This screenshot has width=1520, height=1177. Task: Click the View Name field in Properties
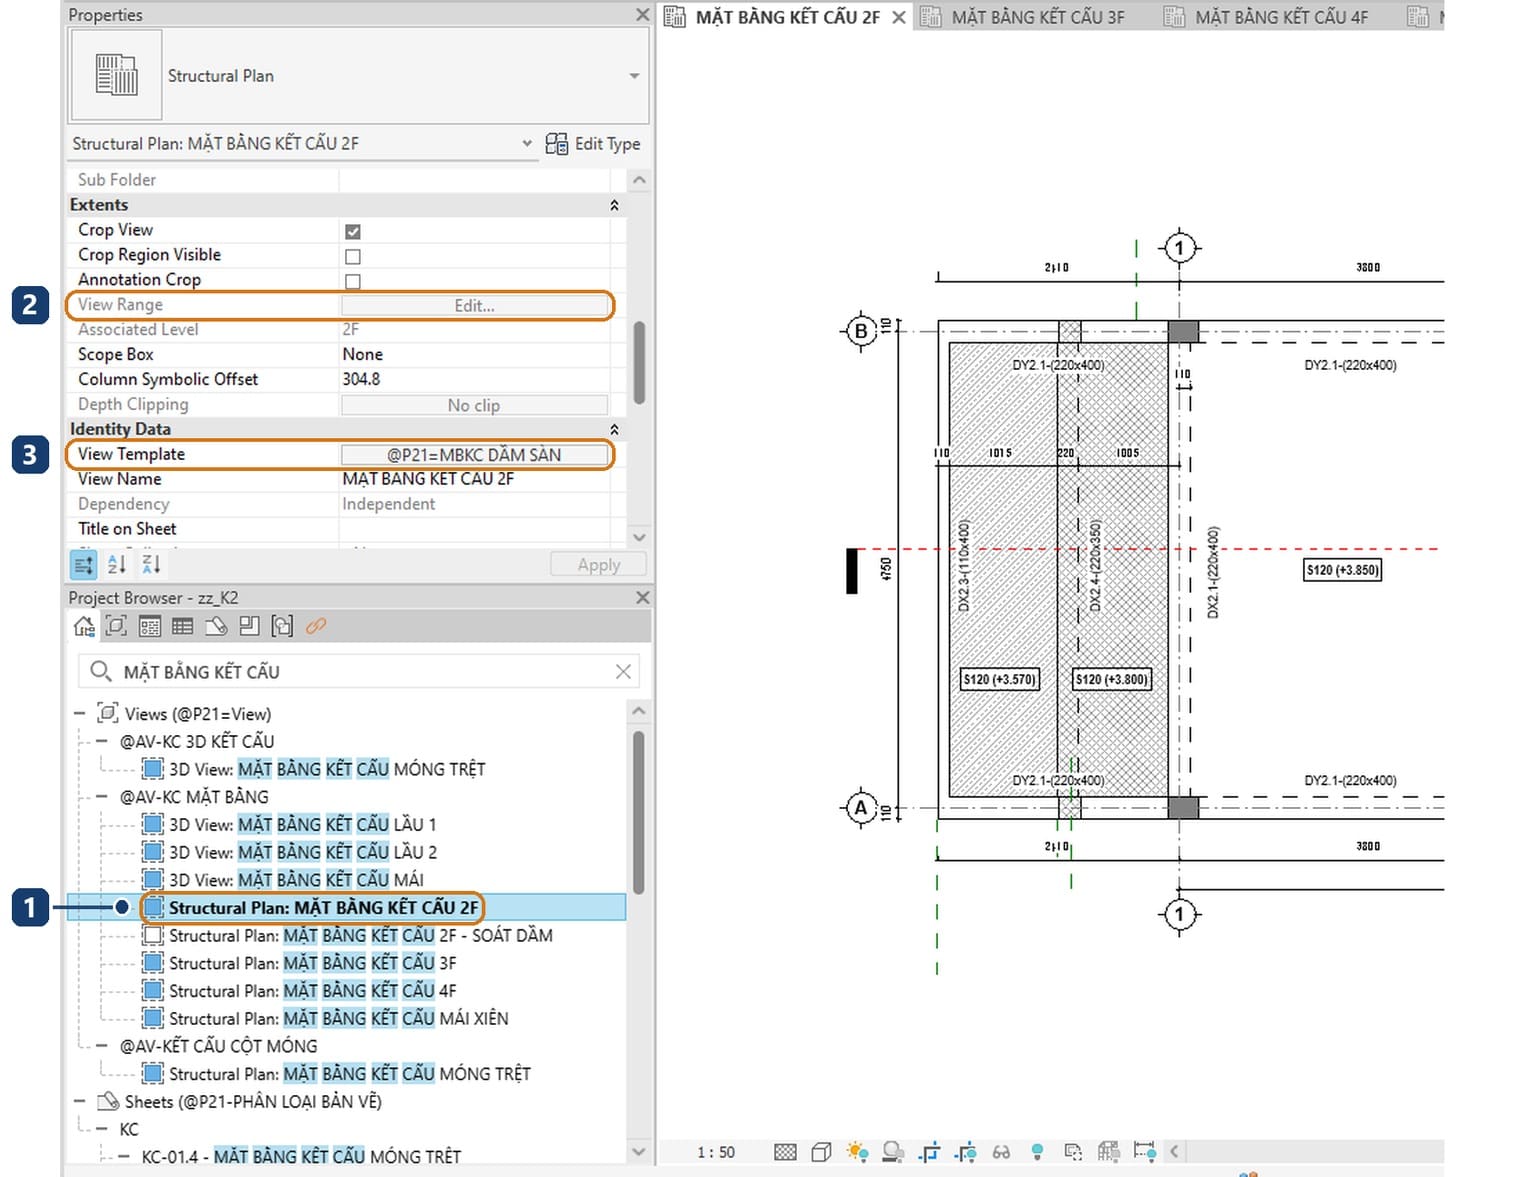tap(474, 479)
